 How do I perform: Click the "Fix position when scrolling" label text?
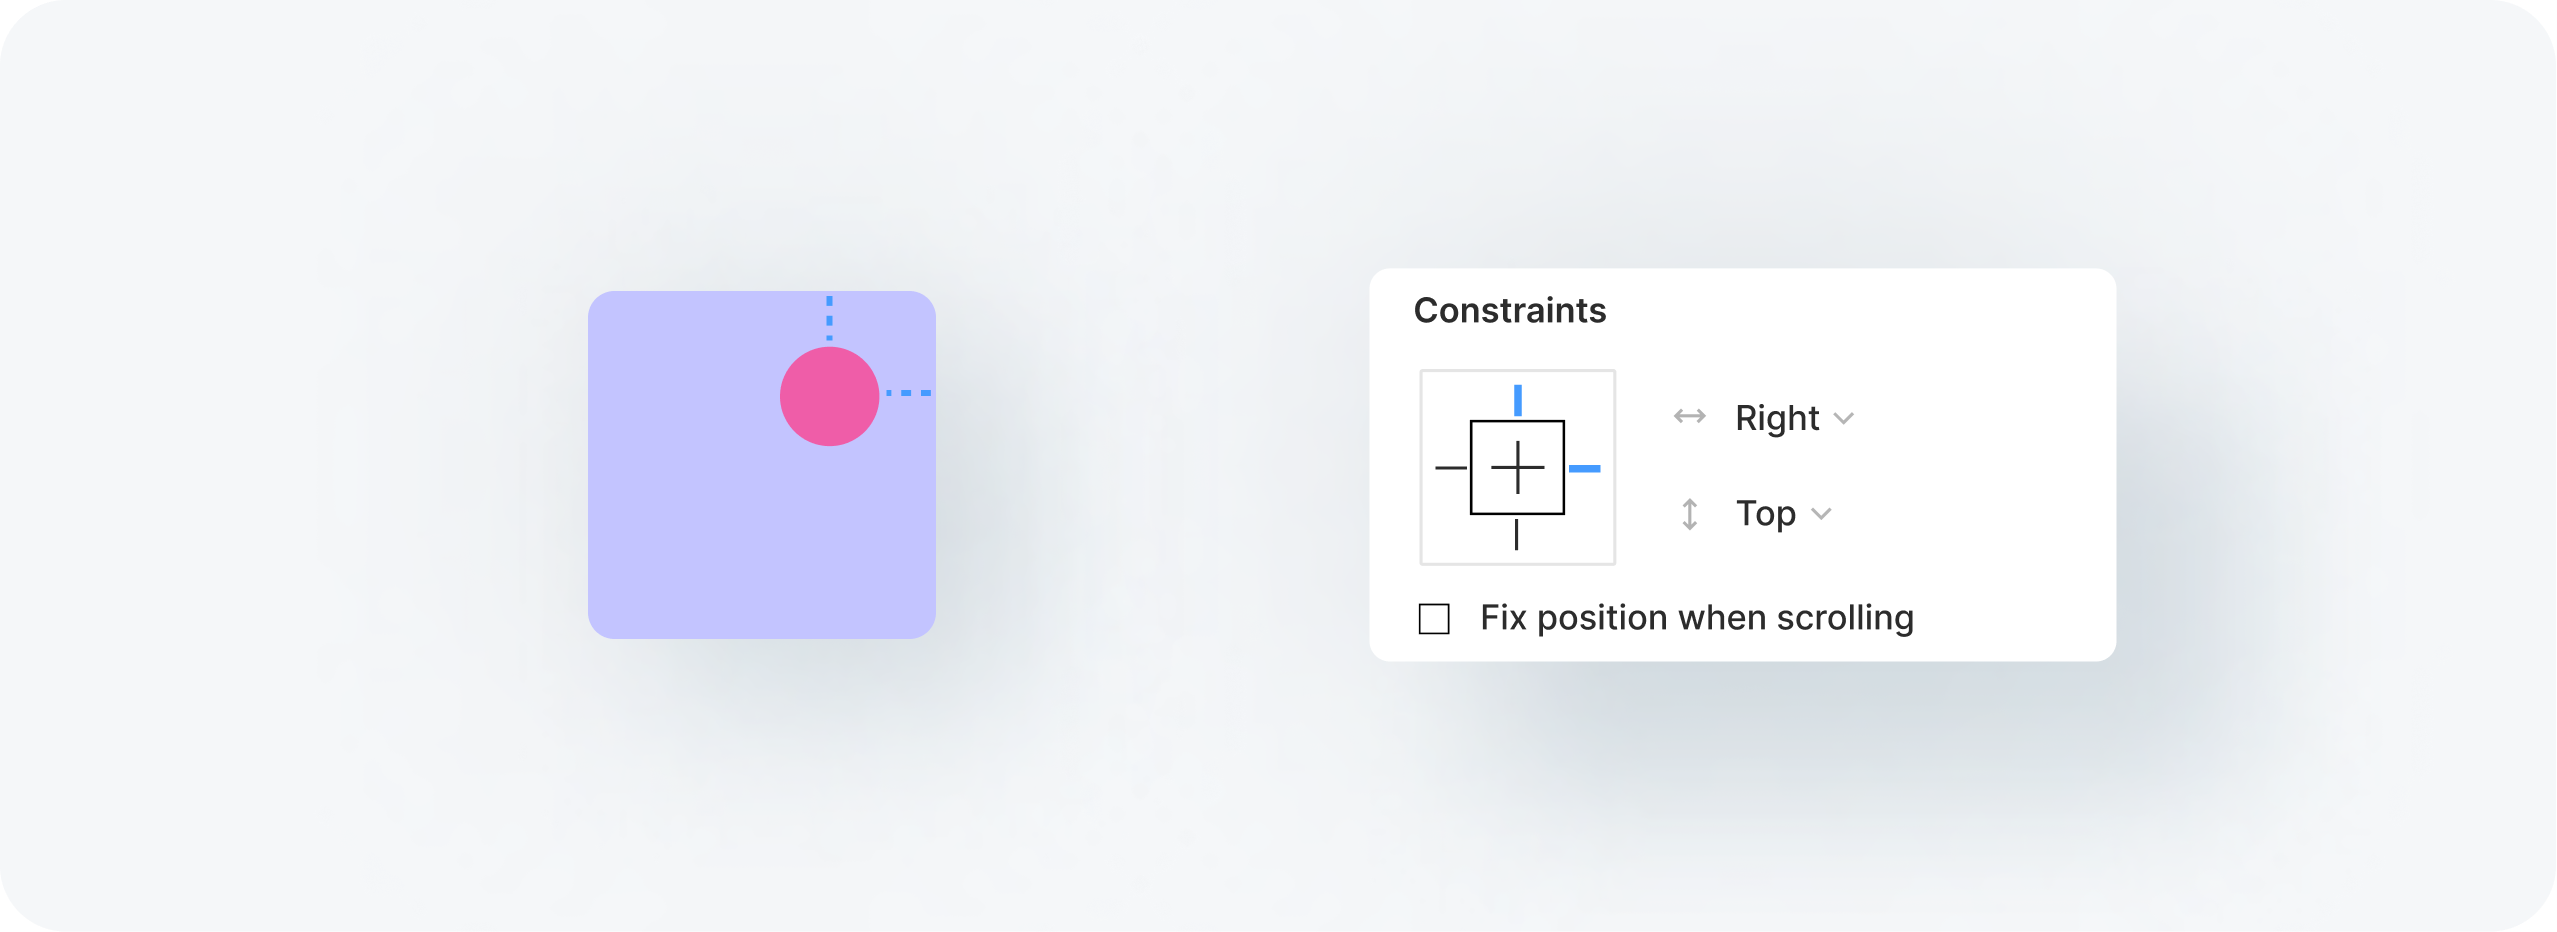pos(1696,618)
